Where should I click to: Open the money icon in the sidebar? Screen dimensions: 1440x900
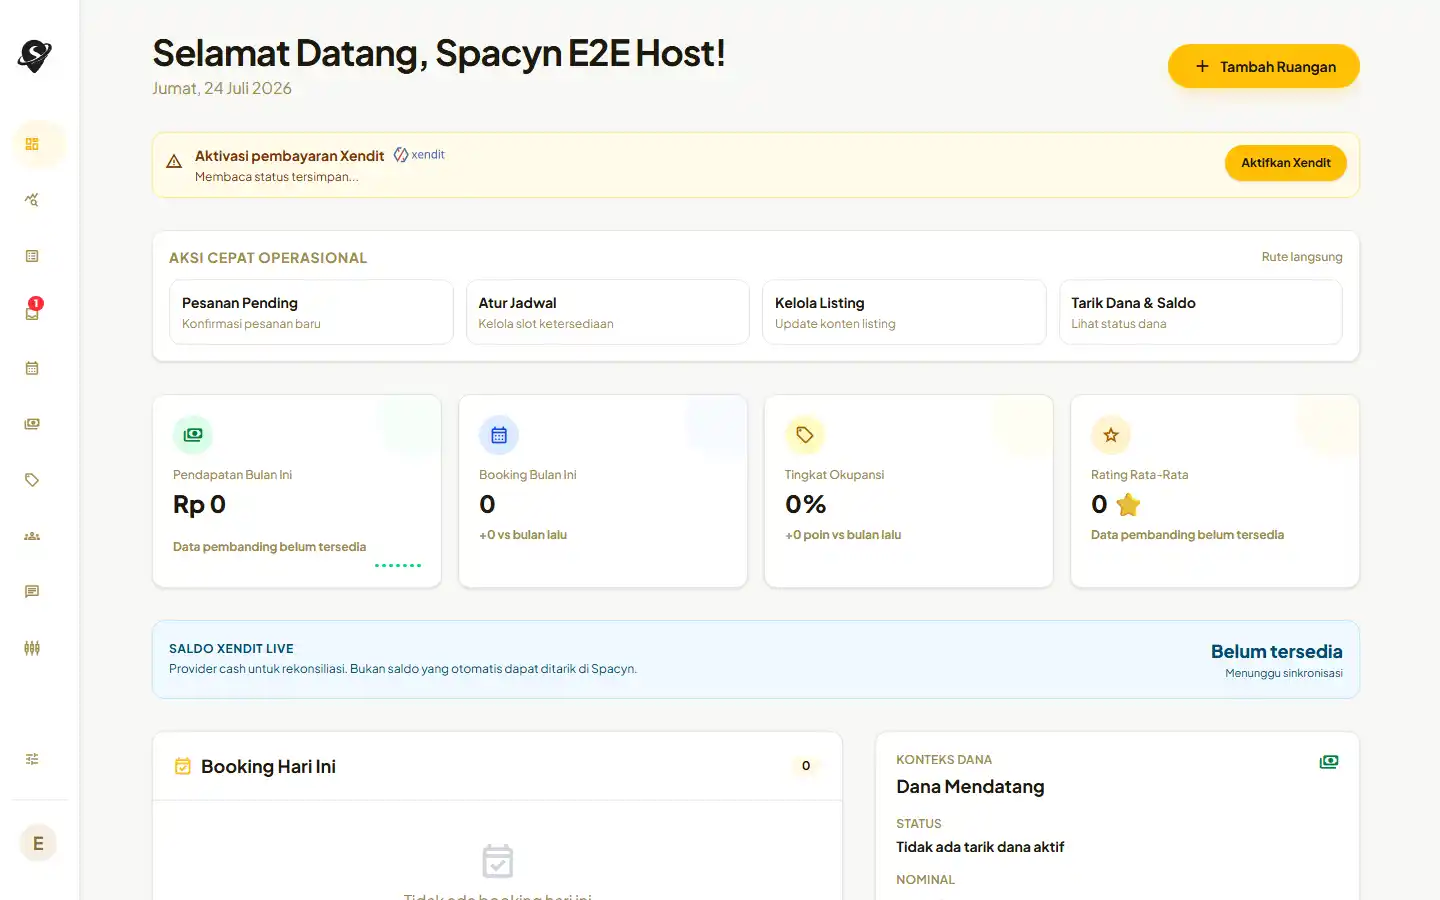point(32,424)
